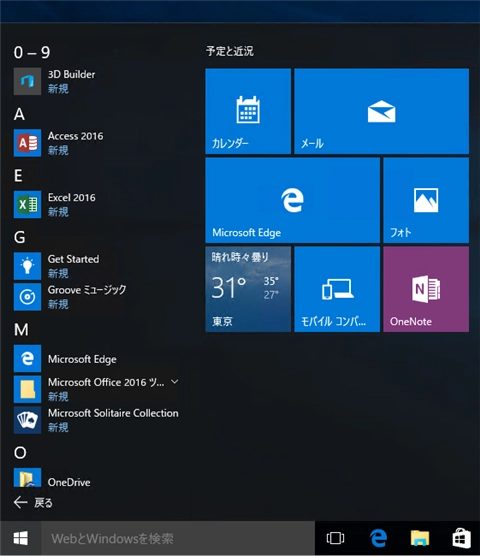
Task: Open the OneDrive app icon
Action: [27, 478]
